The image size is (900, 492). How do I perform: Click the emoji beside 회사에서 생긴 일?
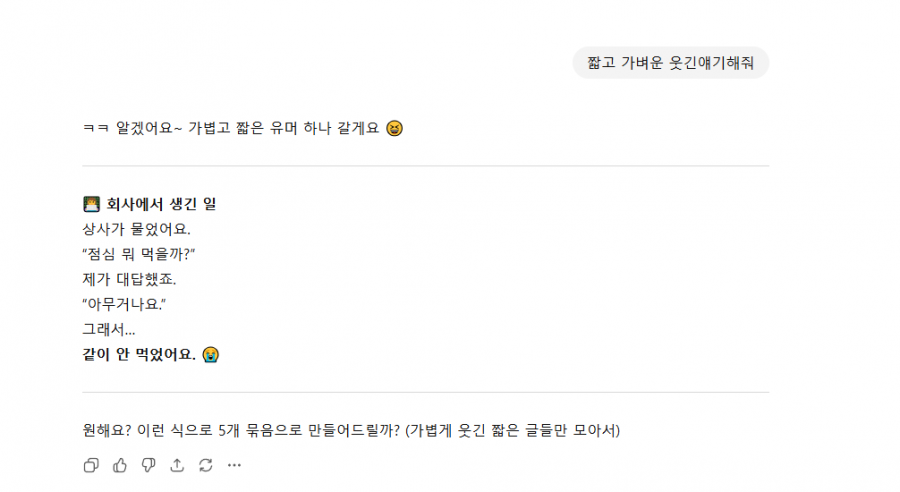[x=92, y=204]
